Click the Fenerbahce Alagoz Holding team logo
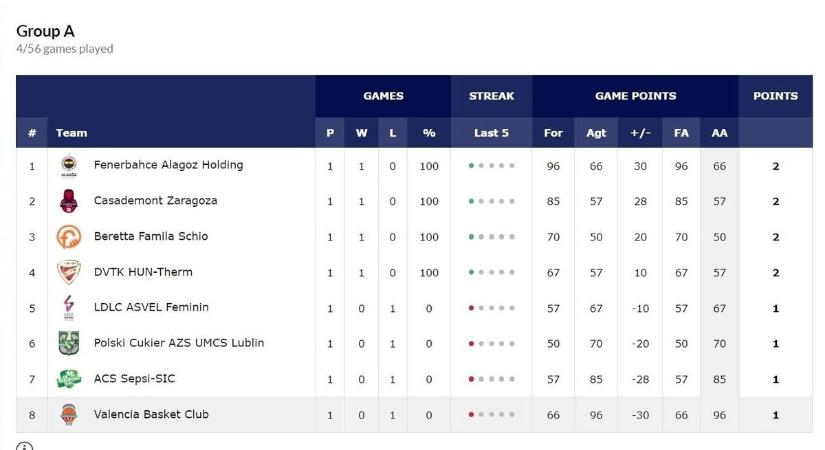The height and width of the screenshot is (450, 825). (69, 166)
